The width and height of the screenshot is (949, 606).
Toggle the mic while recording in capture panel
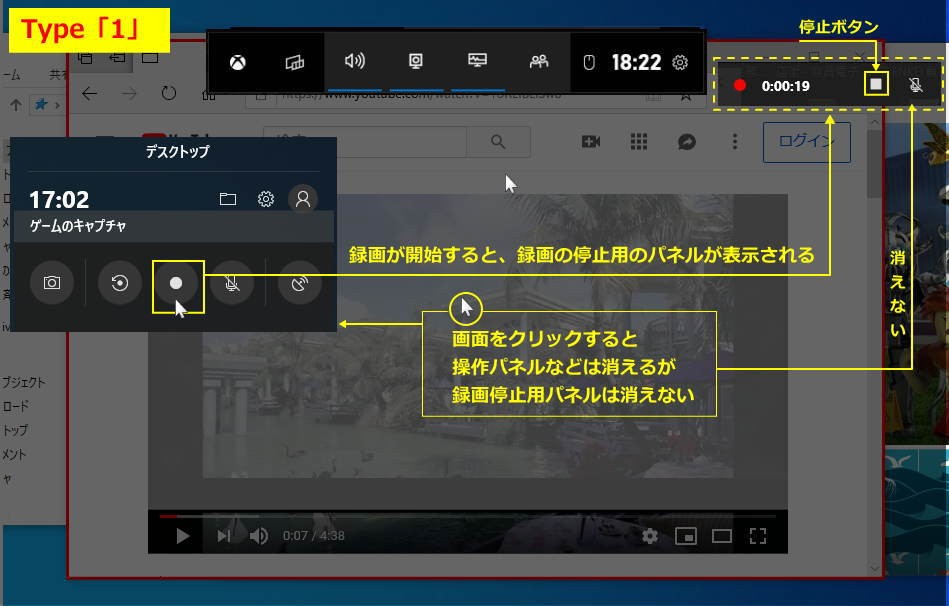click(232, 283)
